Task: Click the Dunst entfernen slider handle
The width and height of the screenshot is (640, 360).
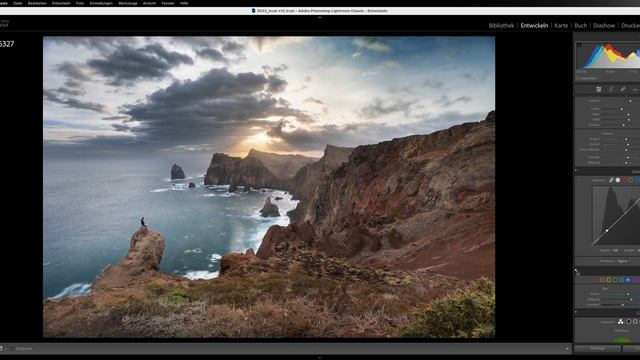Action: [x=627, y=150]
